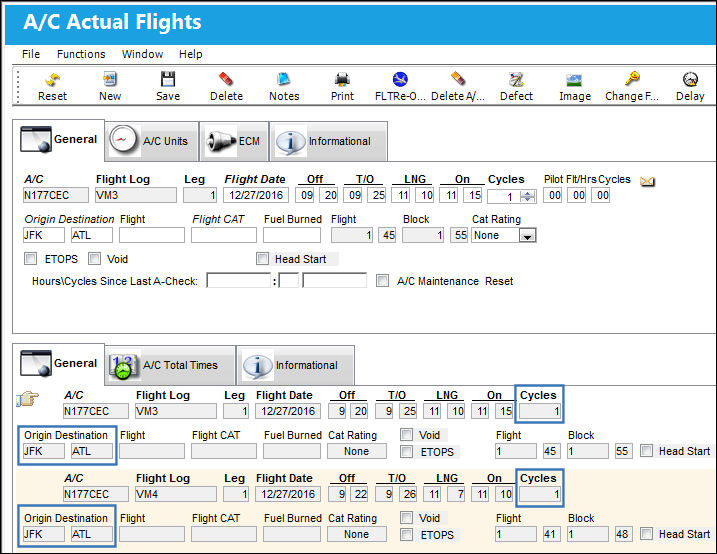
Task: Print the flight record
Action: (x=342, y=80)
